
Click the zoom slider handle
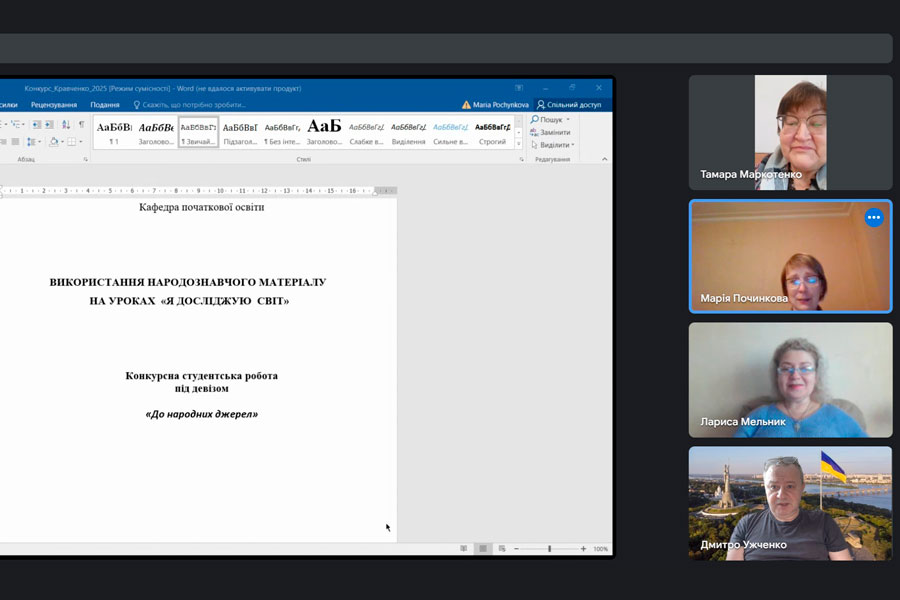coord(549,549)
